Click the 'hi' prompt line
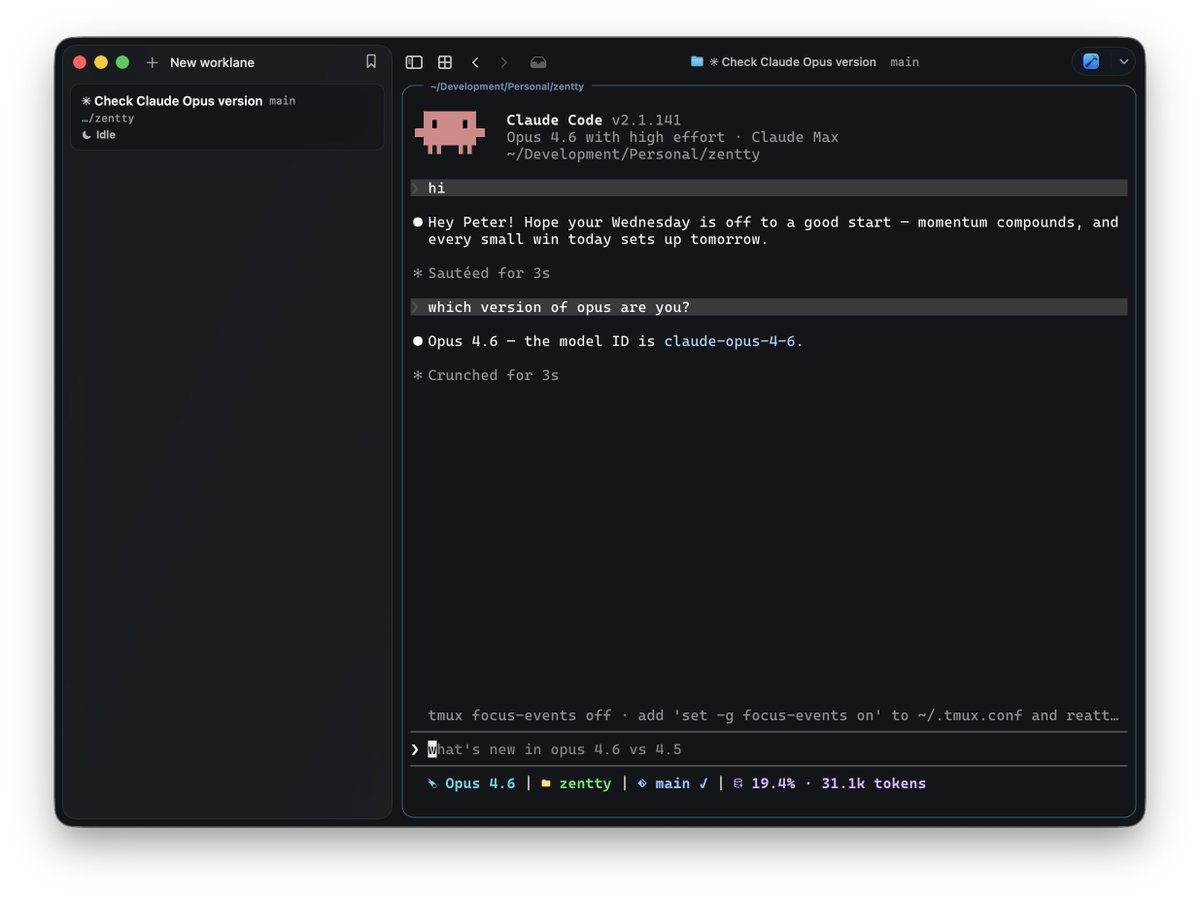This screenshot has height=899, width=1200. (769, 188)
